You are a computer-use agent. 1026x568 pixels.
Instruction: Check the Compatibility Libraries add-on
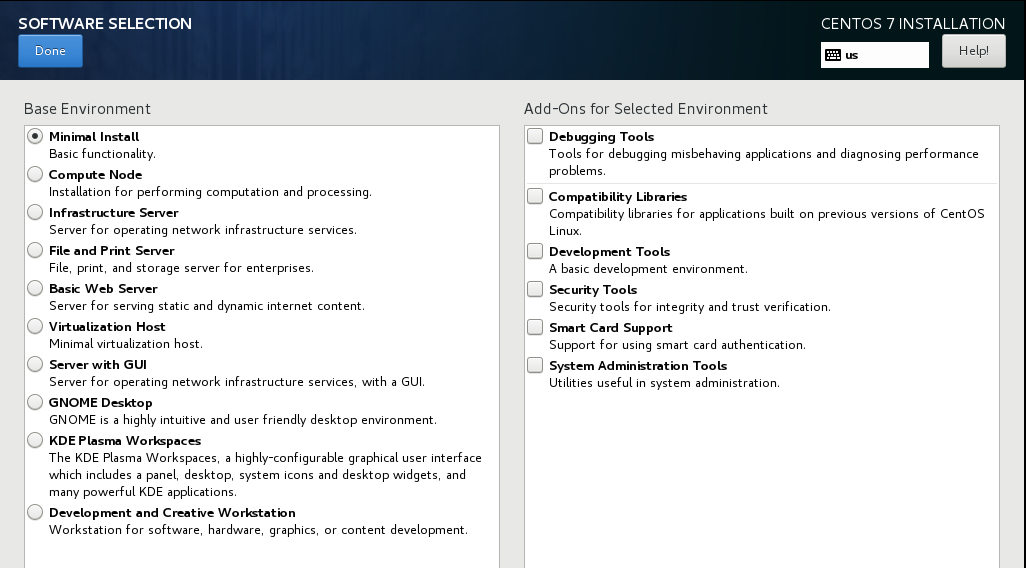click(x=535, y=196)
